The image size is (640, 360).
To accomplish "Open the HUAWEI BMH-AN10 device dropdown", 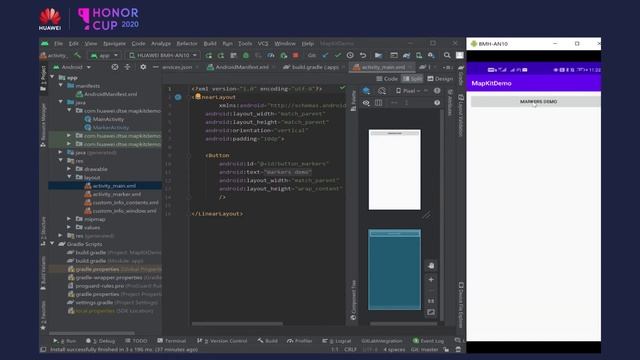I will pos(163,55).
